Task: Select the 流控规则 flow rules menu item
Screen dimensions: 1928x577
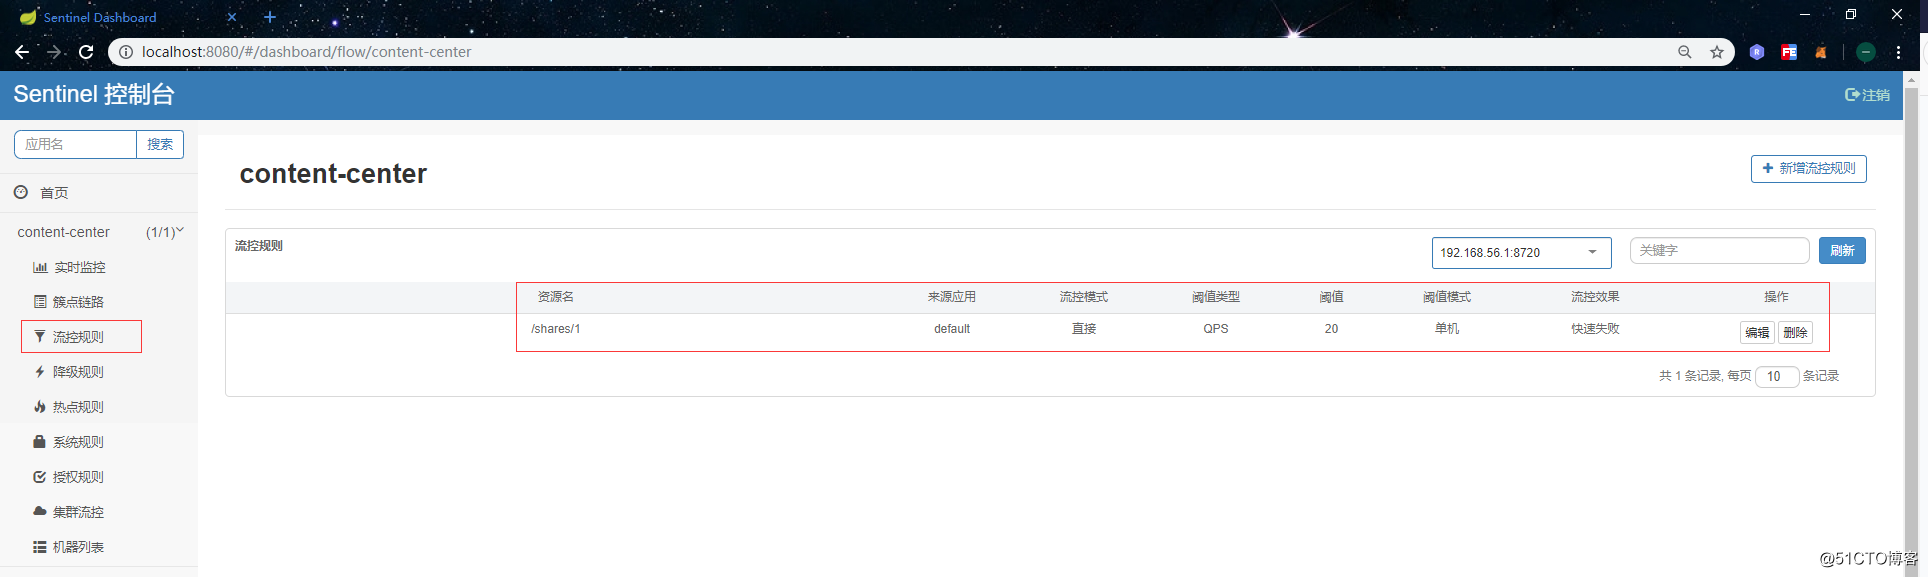Action: (78, 337)
